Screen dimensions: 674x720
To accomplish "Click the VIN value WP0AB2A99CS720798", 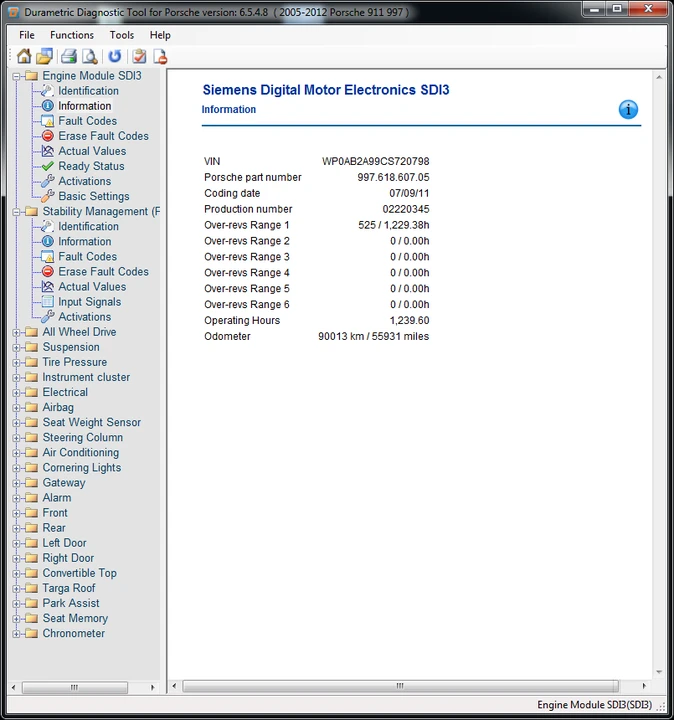I will (x=375, y=161).
